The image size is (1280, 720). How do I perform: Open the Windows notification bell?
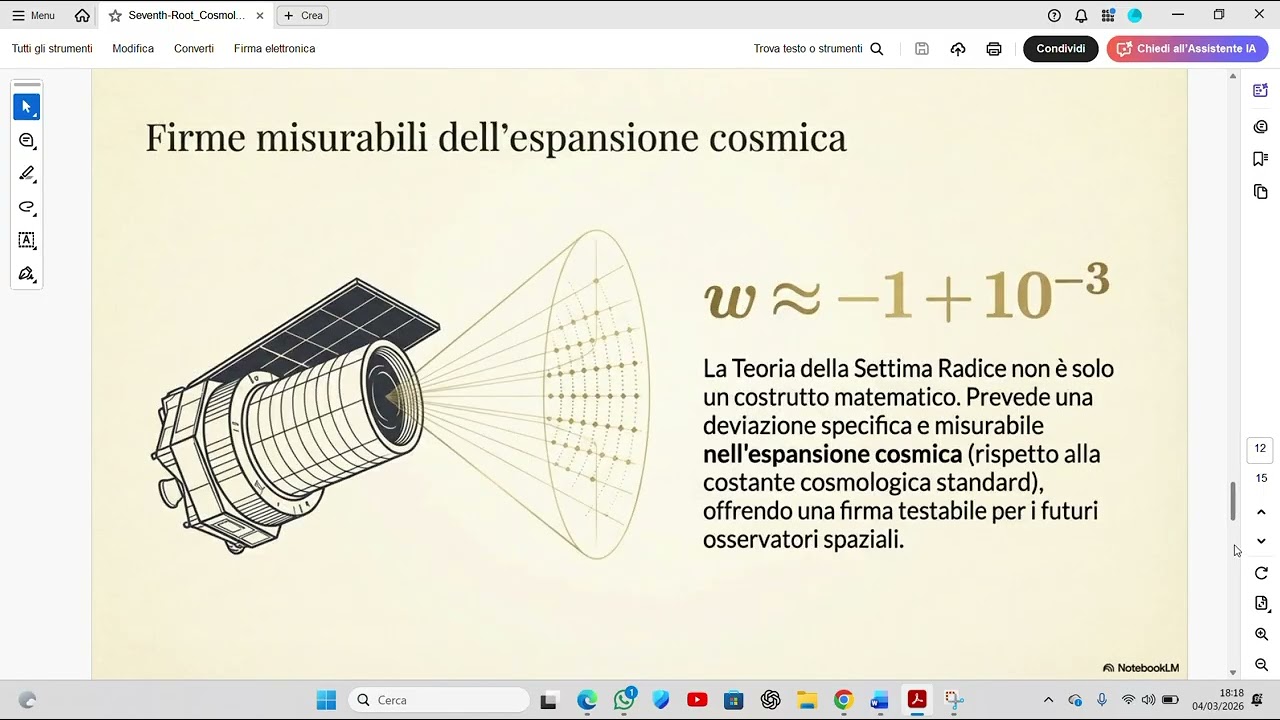point(1257,699)
